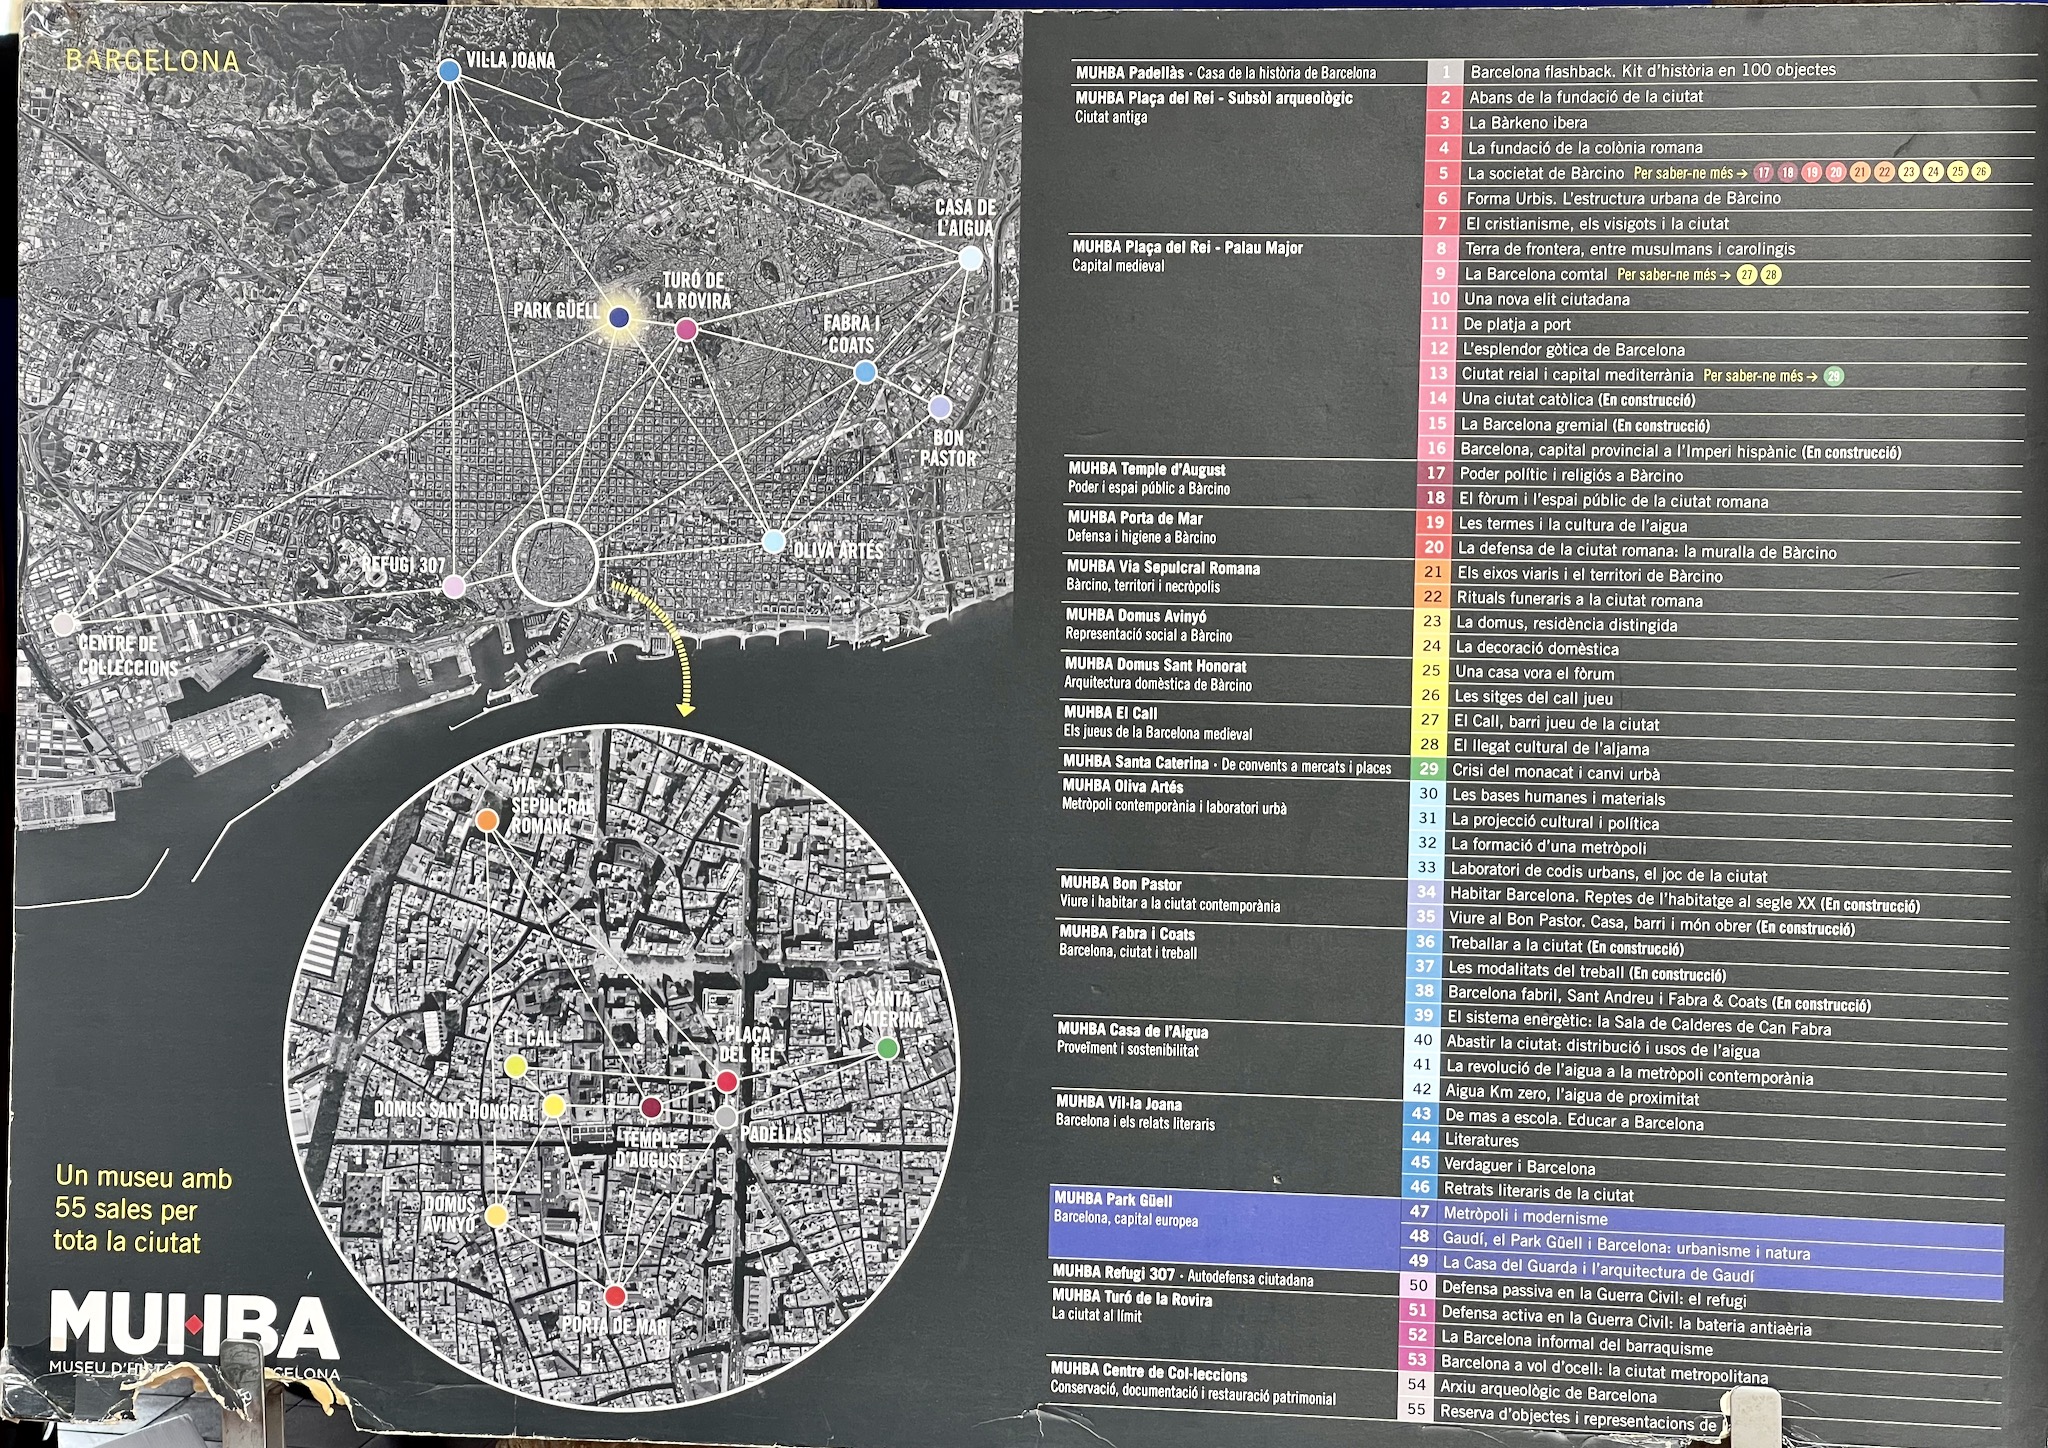Select 'La Casa del Guarda i l'arquitectura de Gaudí'

pos(1598,1269)
